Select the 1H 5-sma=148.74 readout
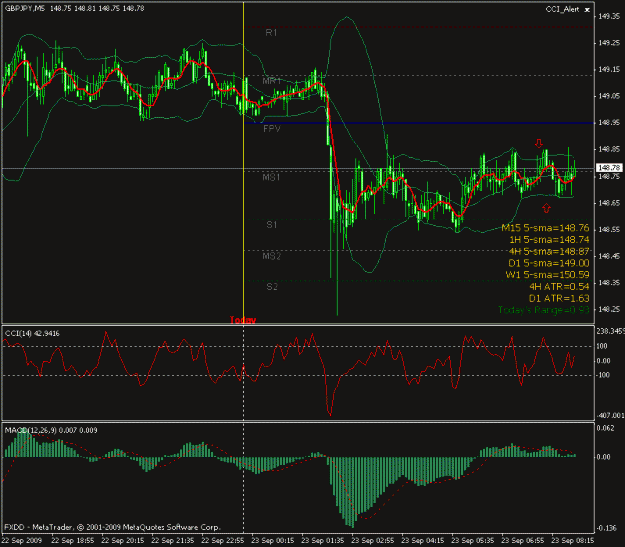The image size is (625, 547). 549,240
